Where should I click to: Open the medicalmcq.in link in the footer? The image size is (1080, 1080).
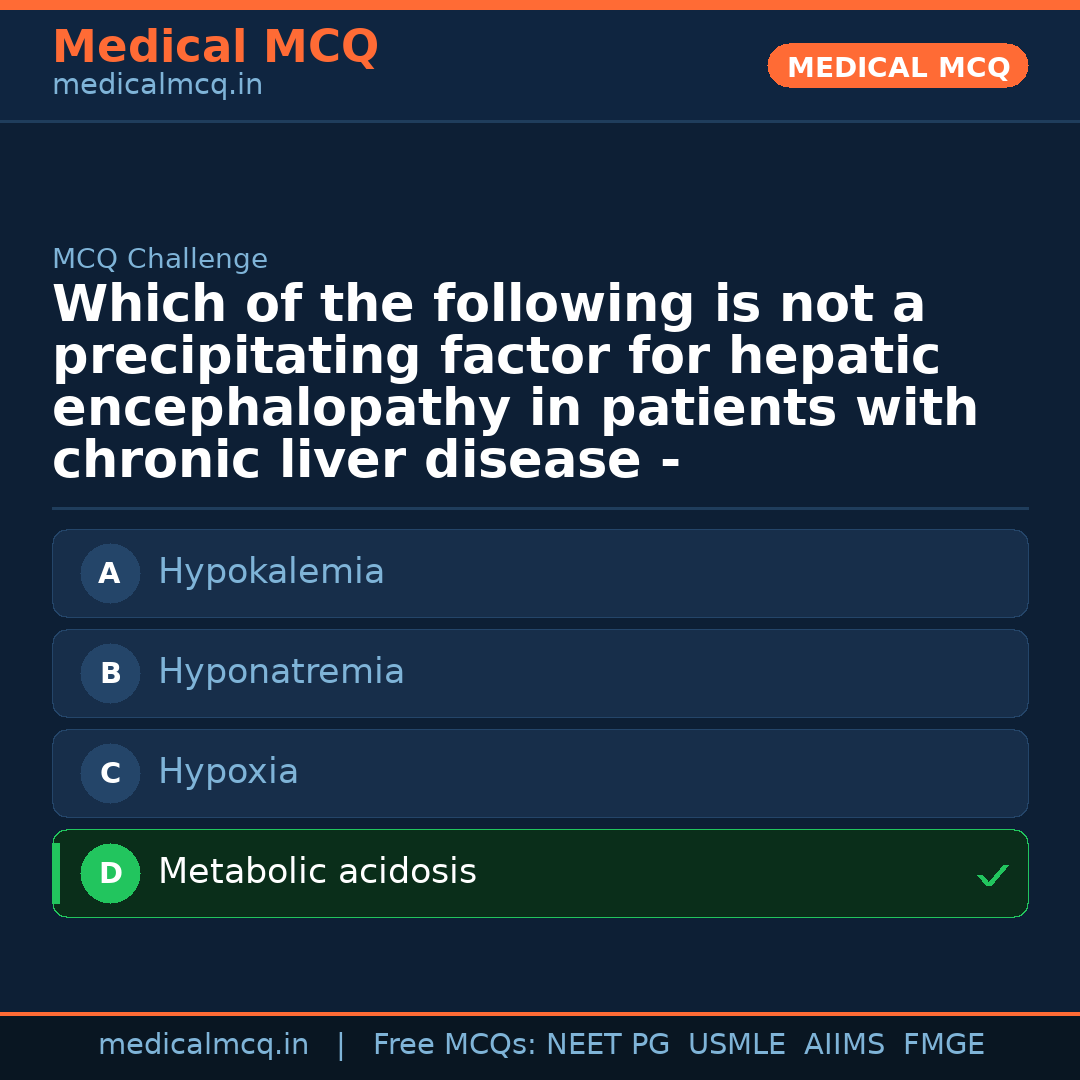[203, 1045]
